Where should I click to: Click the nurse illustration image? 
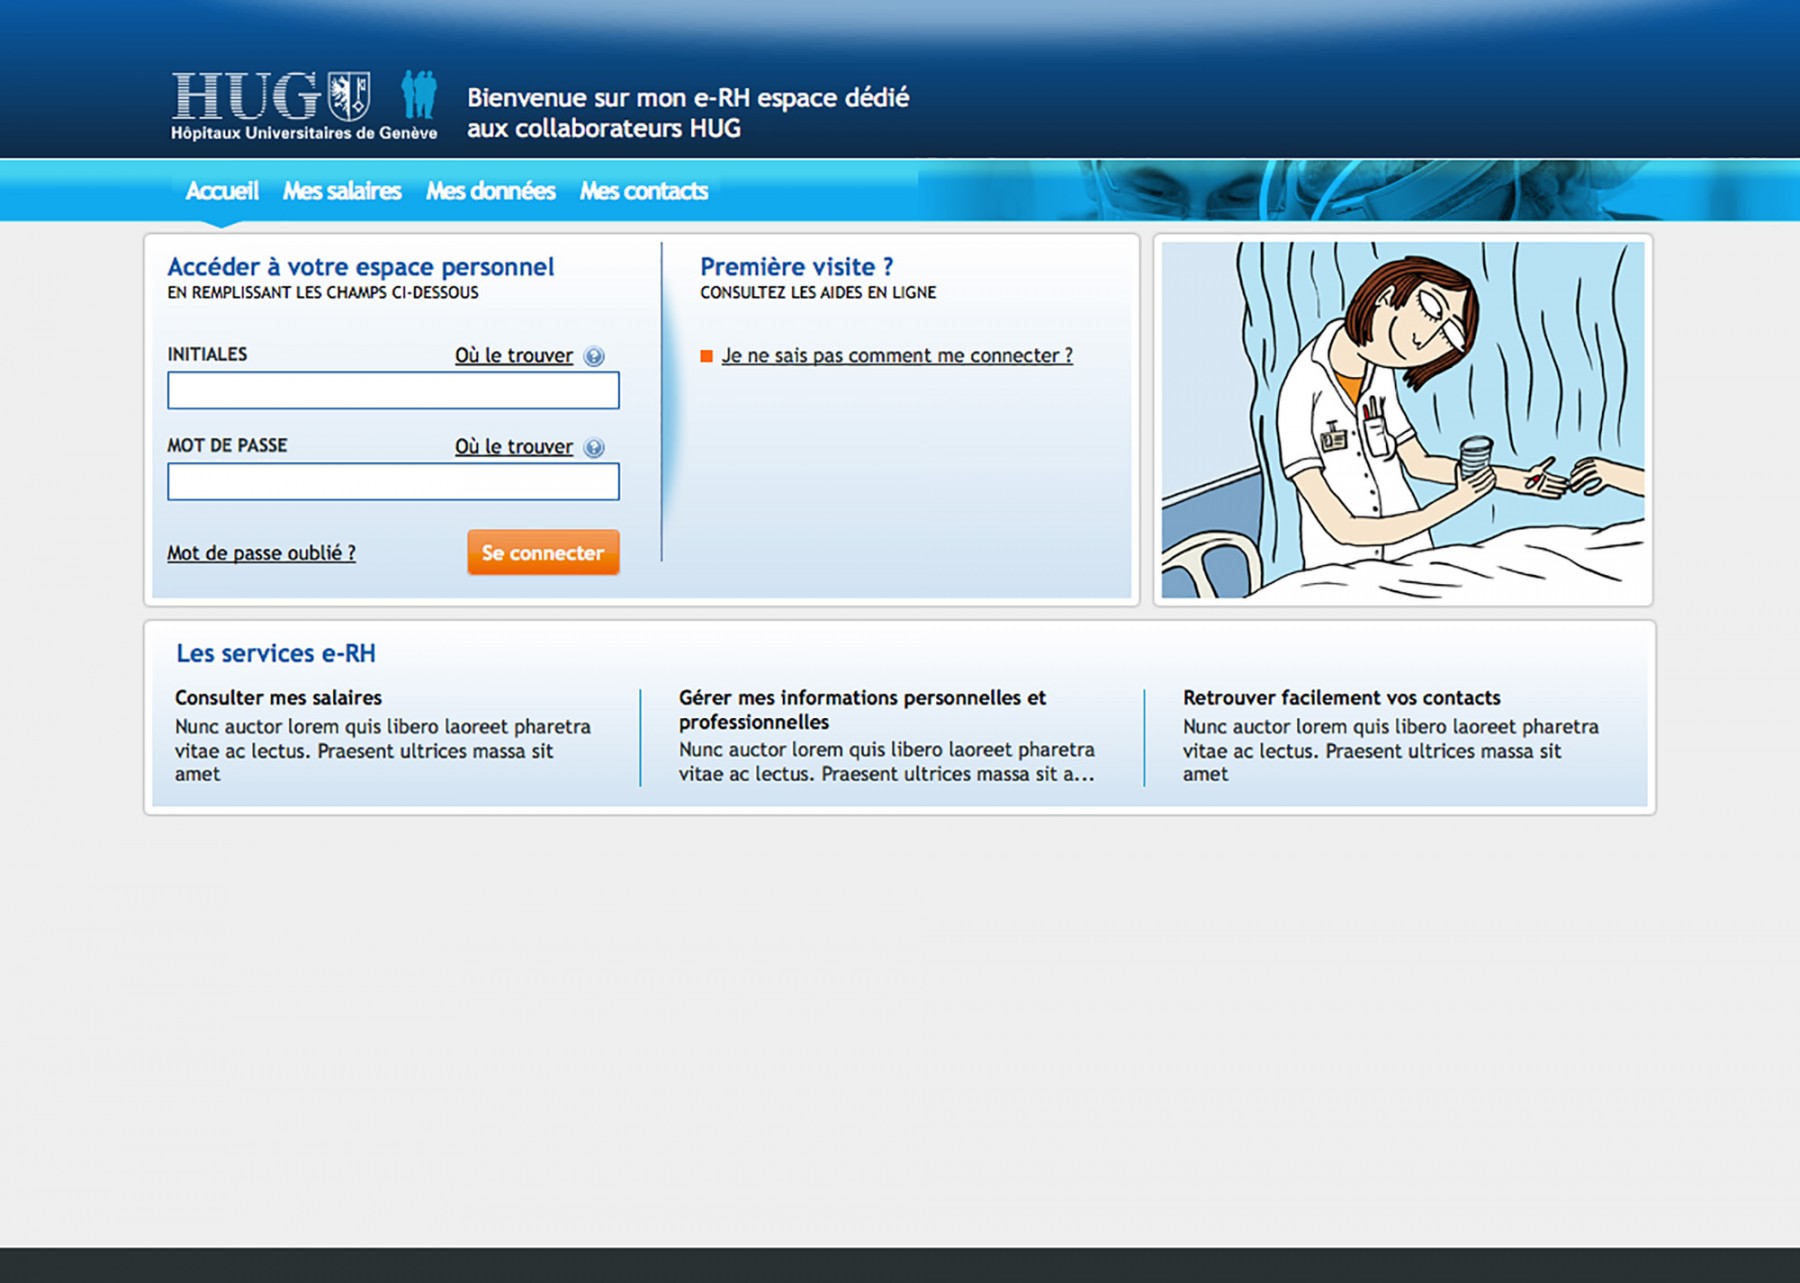[1402, 420]
